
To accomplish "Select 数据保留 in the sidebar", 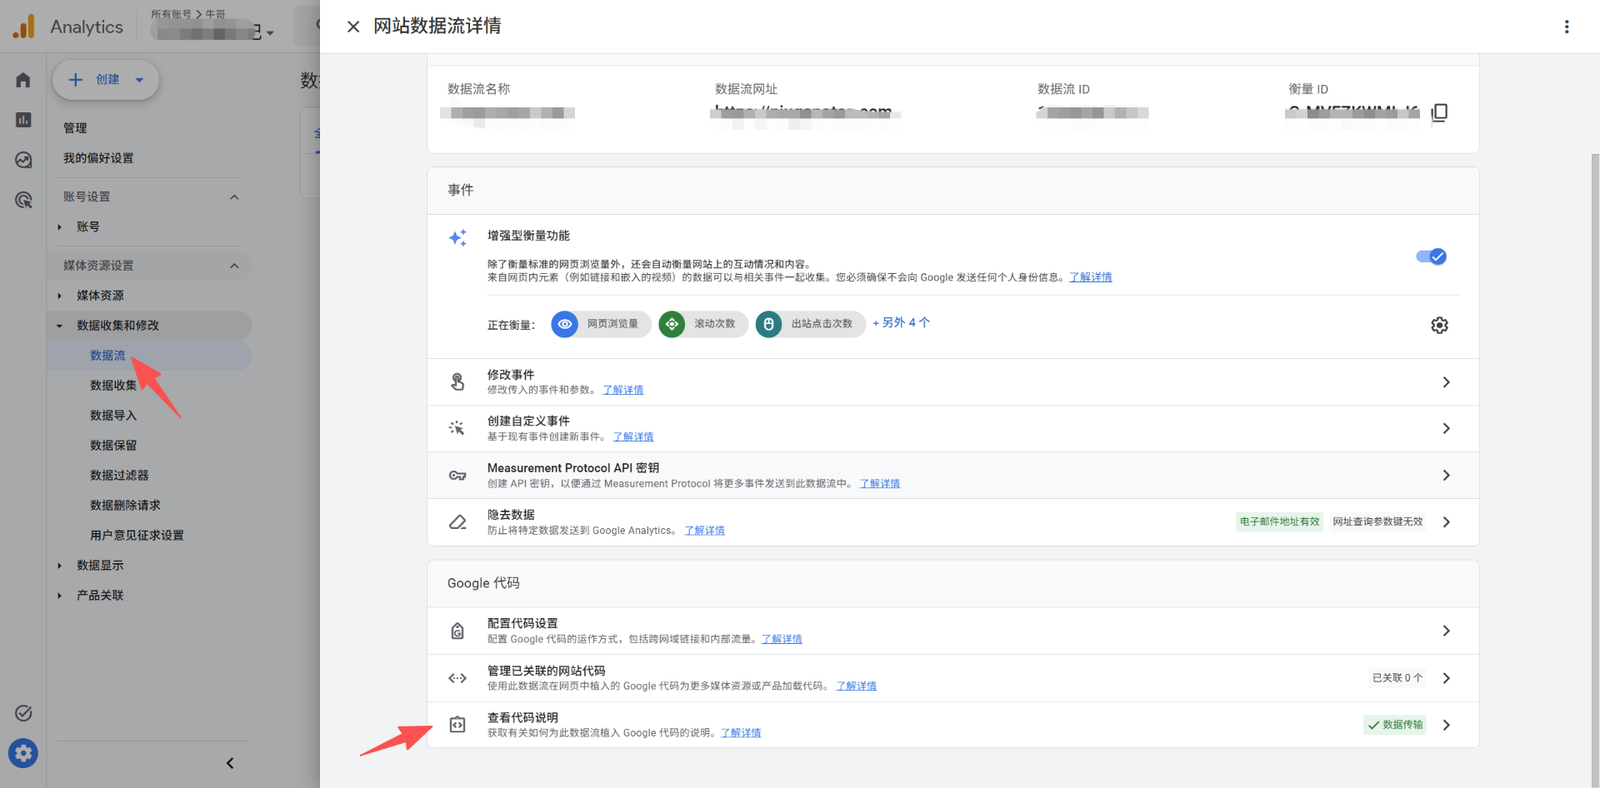I will pos(114,445).
